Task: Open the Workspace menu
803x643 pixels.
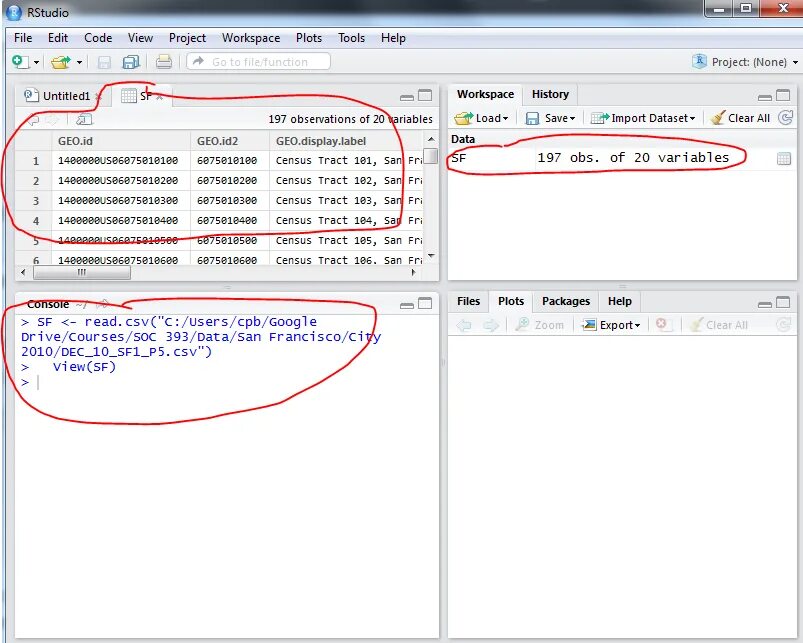Action: click(251, 38)
